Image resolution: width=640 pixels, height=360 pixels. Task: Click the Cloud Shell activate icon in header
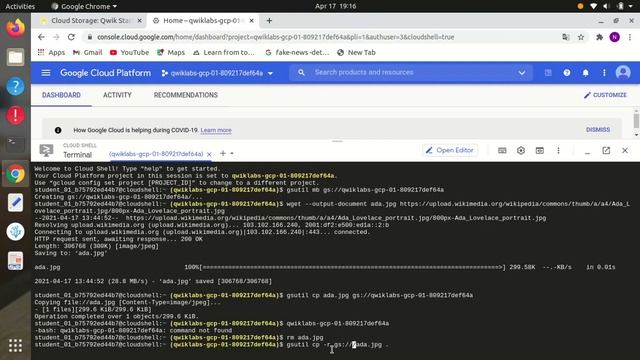(548, 73)
